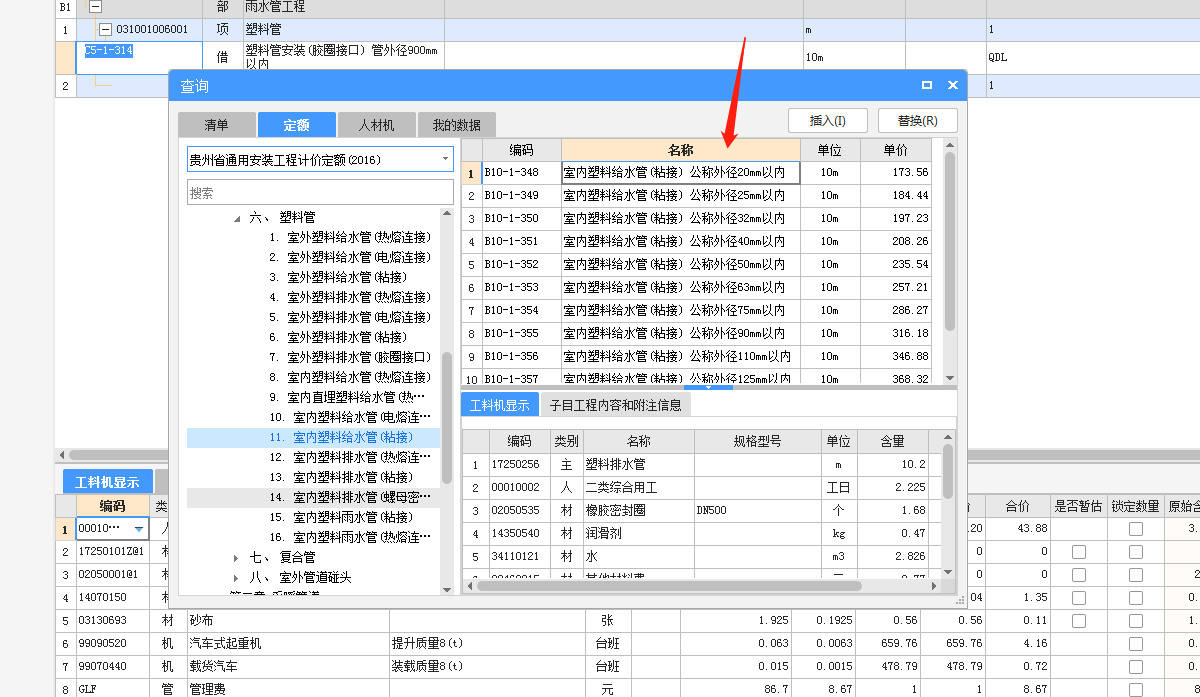Select 塑料排水管 row in 工料机 list
The image size is (1200, 697).
coord(700,464)
